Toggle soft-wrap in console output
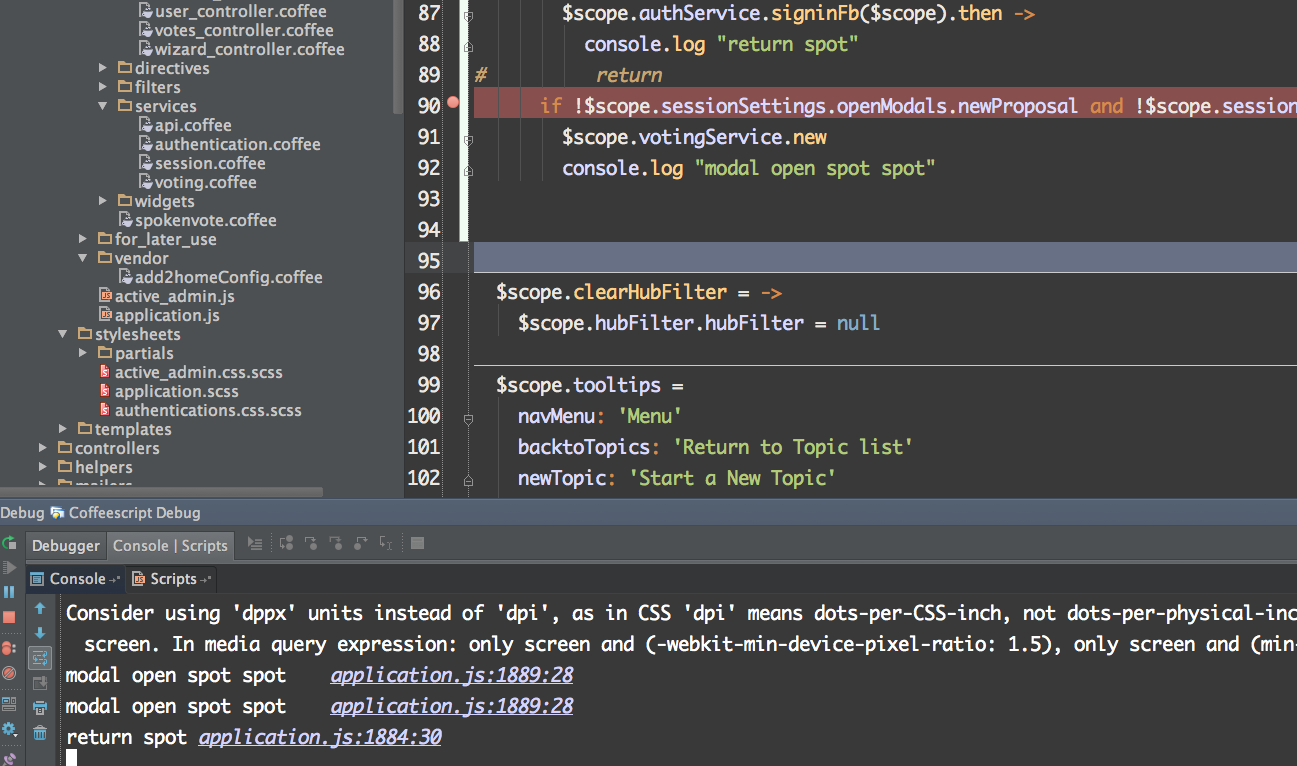 (39, 656)
